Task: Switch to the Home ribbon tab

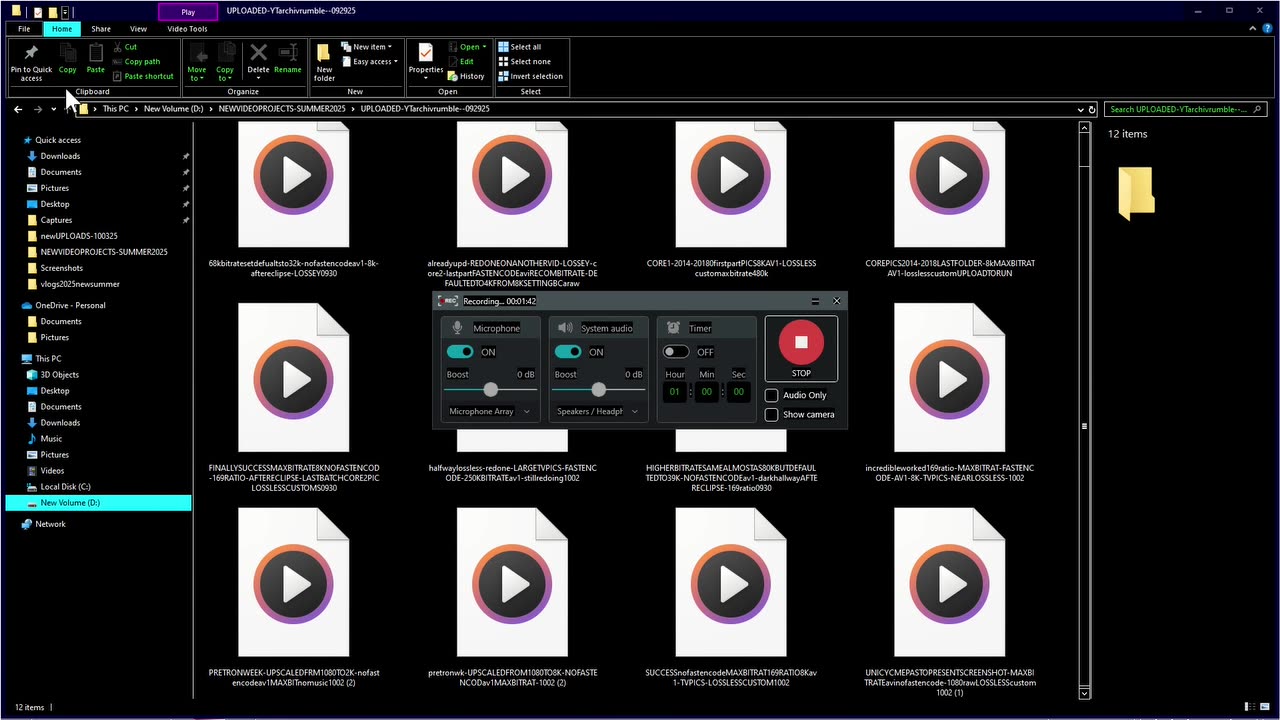Action: coord(62,29)
